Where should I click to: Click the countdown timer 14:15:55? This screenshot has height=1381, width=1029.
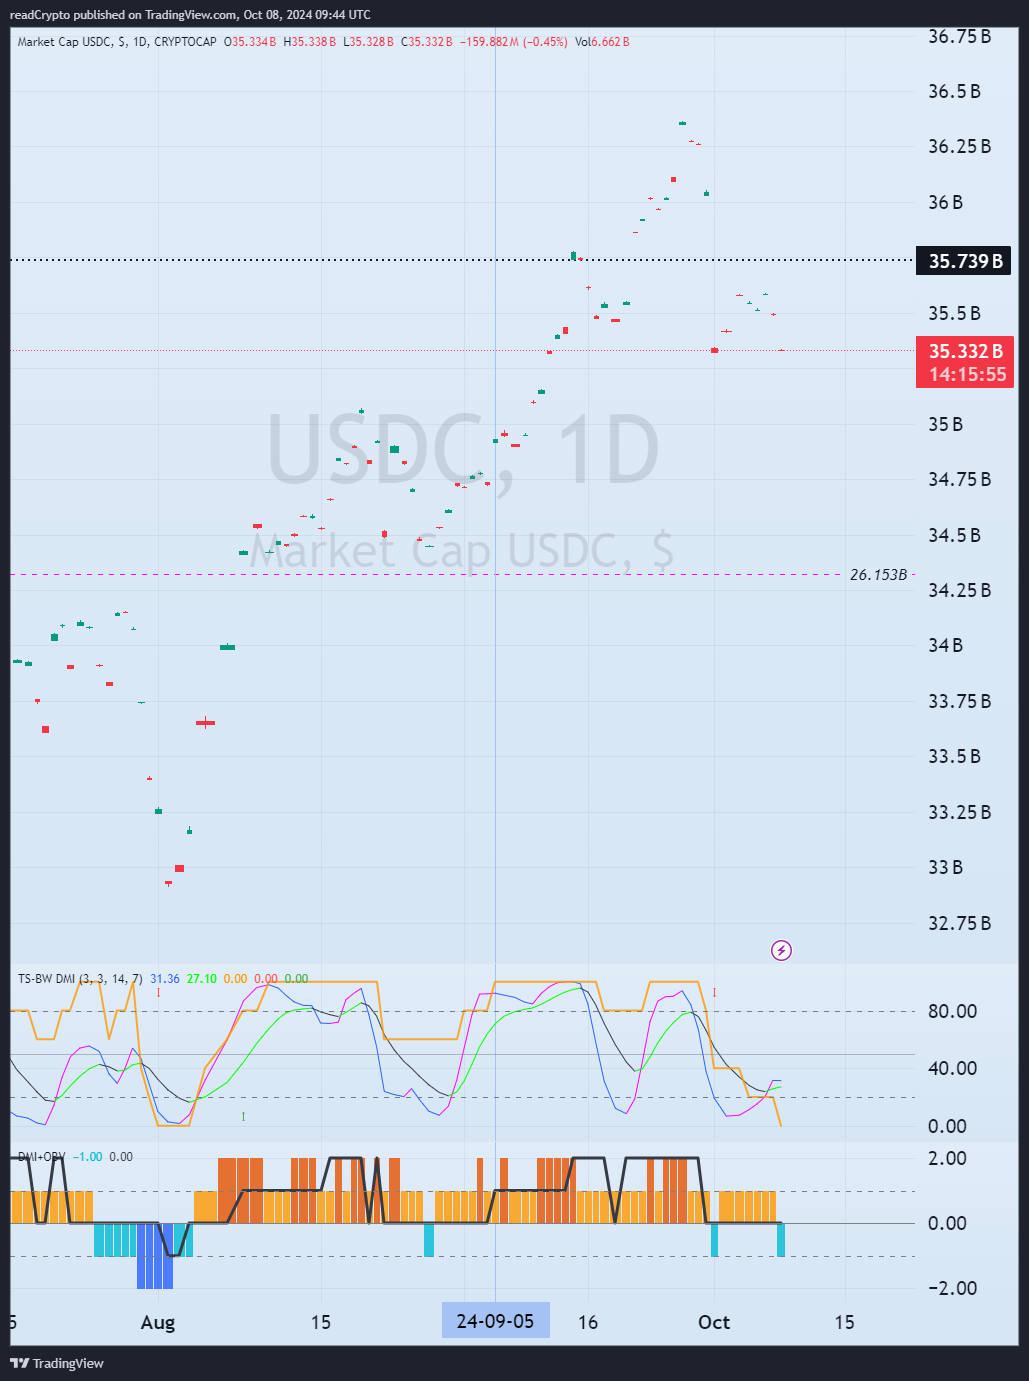point(968,375)
